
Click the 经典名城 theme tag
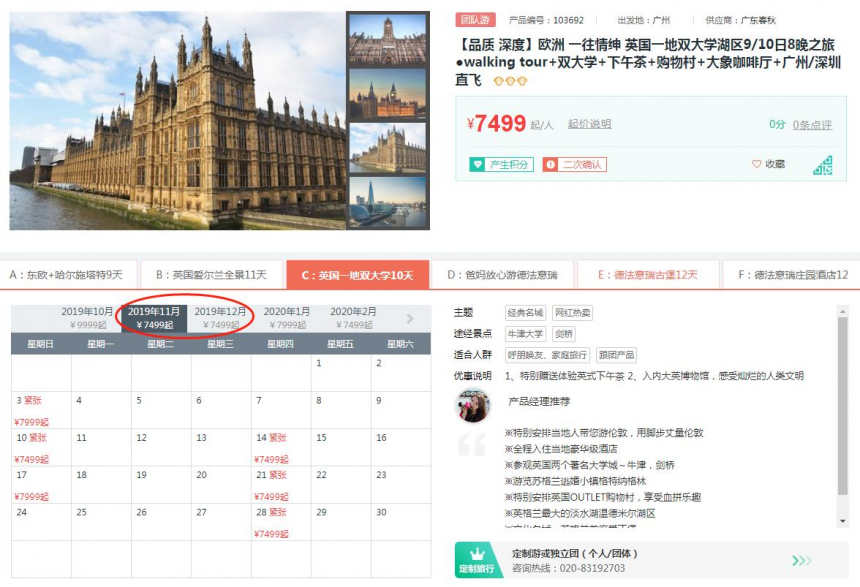click(525, 313)
